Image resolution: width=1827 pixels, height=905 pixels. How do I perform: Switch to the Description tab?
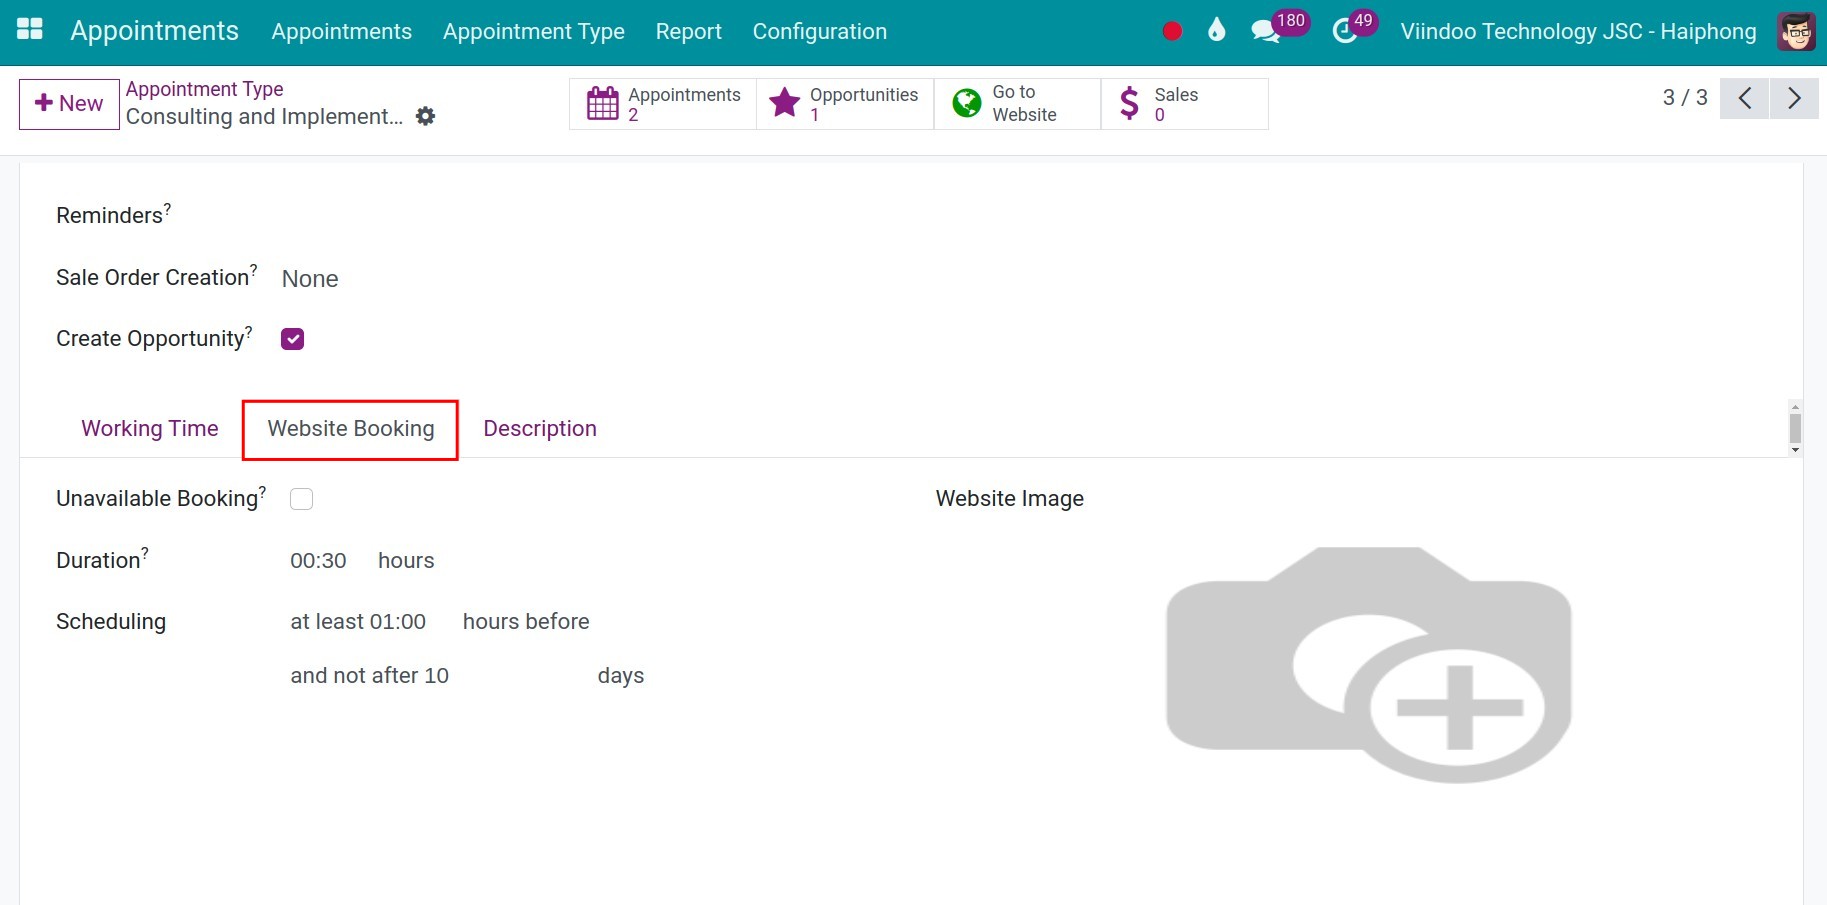pyautogui.click(x=540, y=429)
